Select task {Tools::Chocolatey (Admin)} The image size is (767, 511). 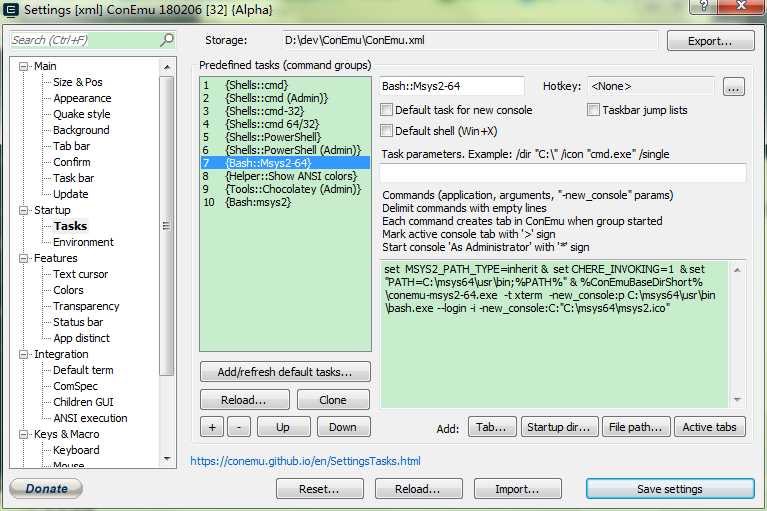click(285, 189)
